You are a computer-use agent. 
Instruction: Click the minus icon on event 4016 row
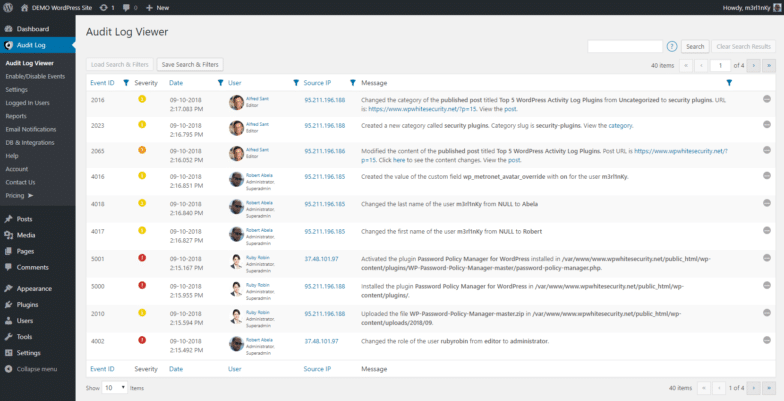(766, 175)
